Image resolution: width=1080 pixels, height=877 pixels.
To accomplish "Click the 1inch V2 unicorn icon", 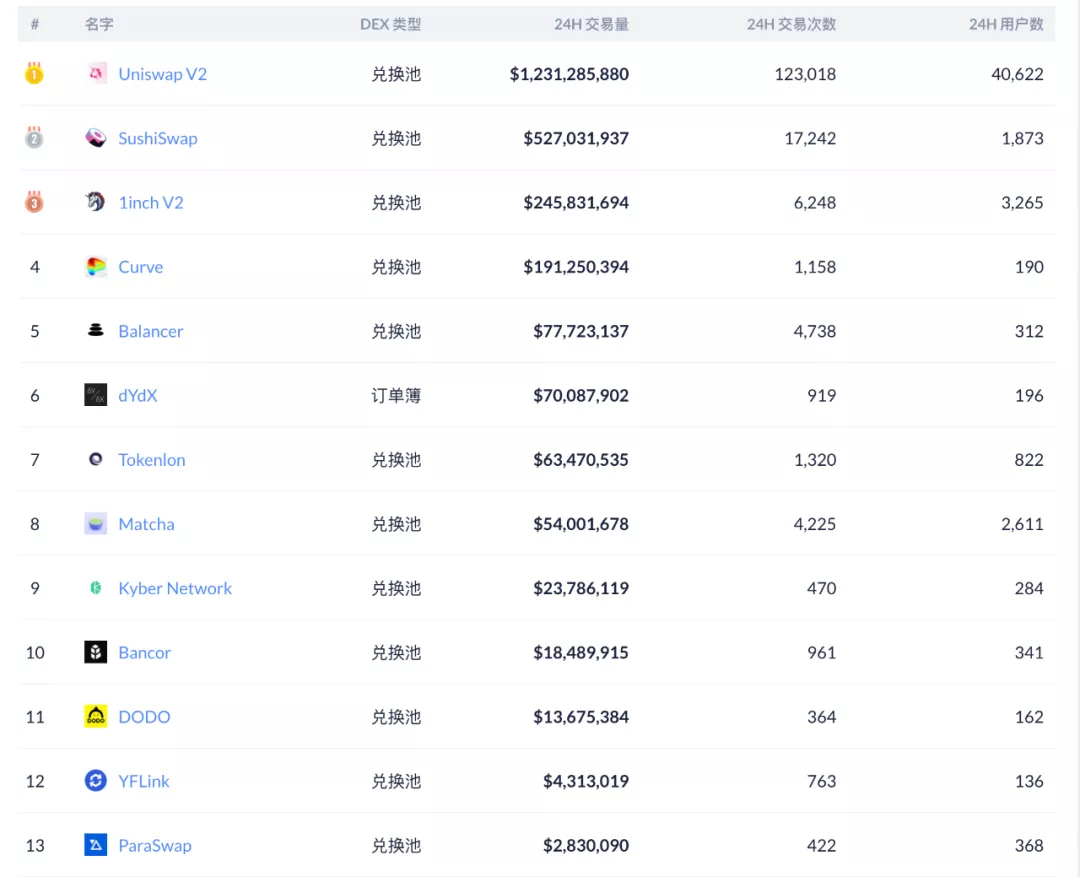I will 96,202.
